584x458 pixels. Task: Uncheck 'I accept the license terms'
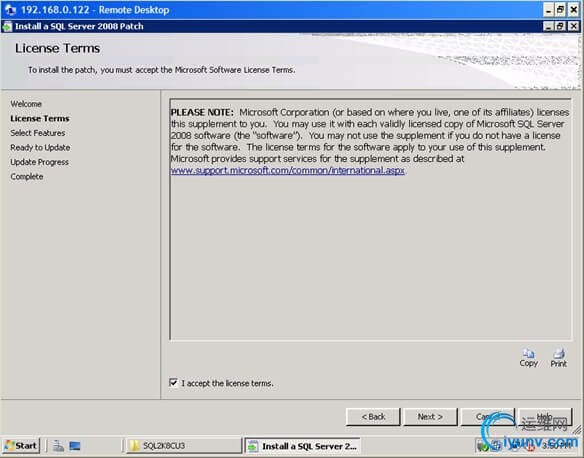[174, 382]
